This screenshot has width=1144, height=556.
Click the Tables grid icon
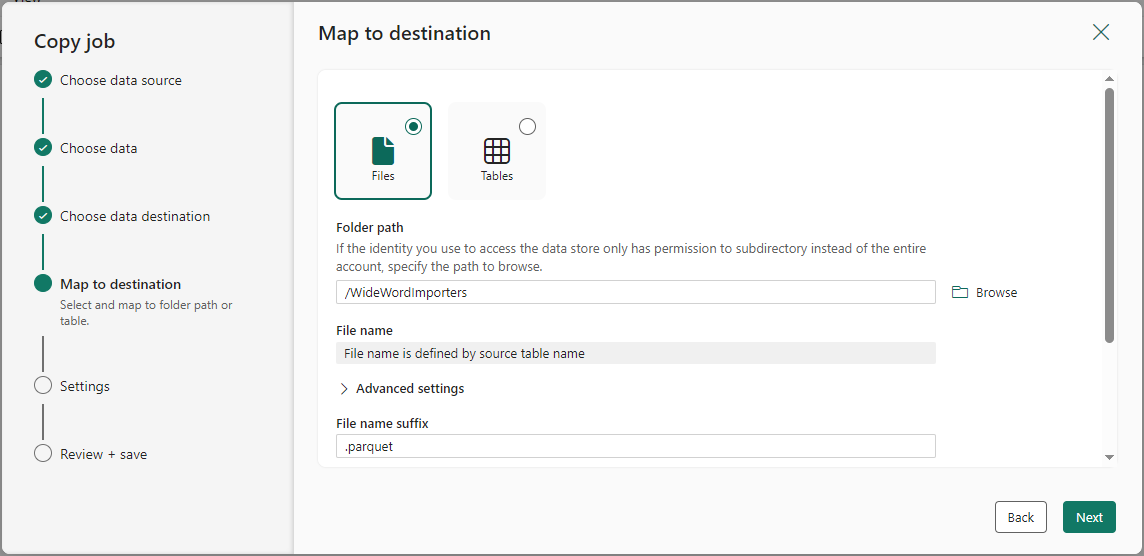coord(497,151)
